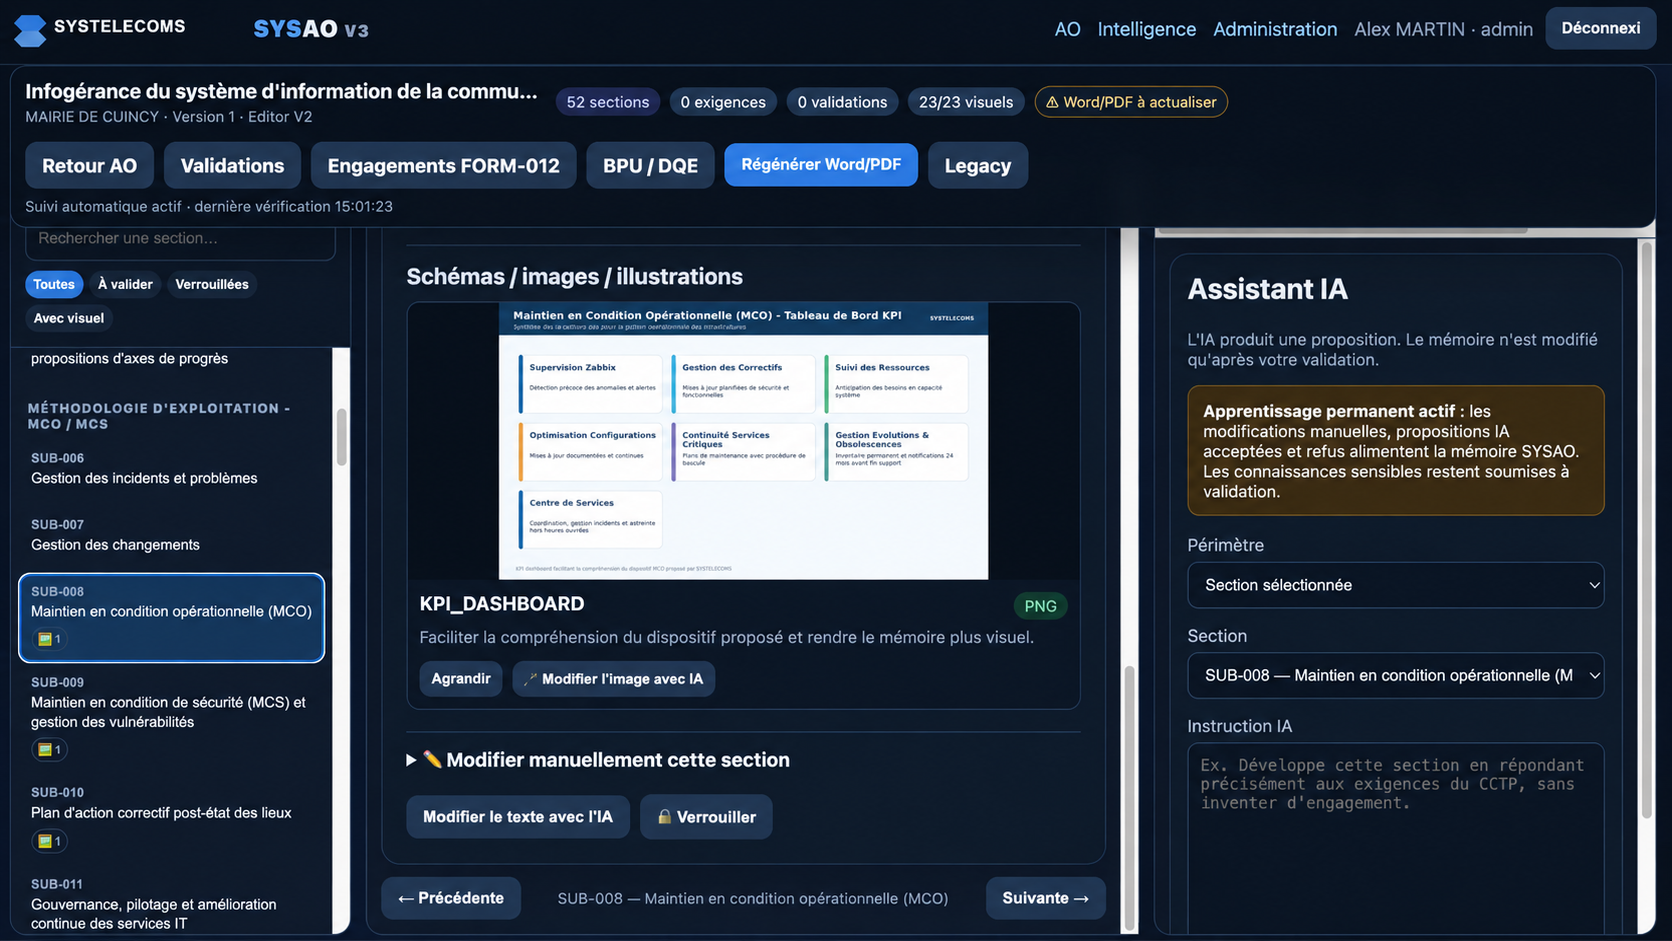Click the warning icon in Word/PDF badge

[x=1052, y=102]
